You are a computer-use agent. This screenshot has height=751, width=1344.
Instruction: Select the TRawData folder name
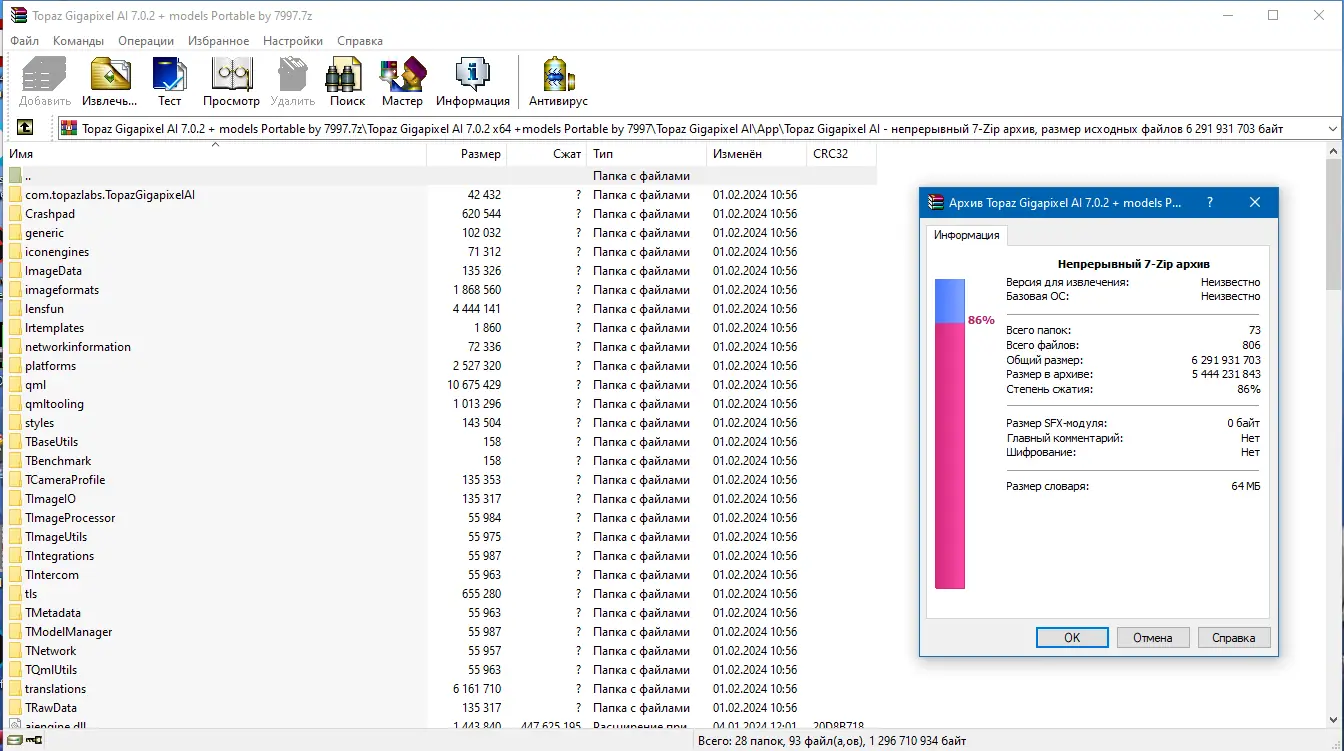pos(51,708)
